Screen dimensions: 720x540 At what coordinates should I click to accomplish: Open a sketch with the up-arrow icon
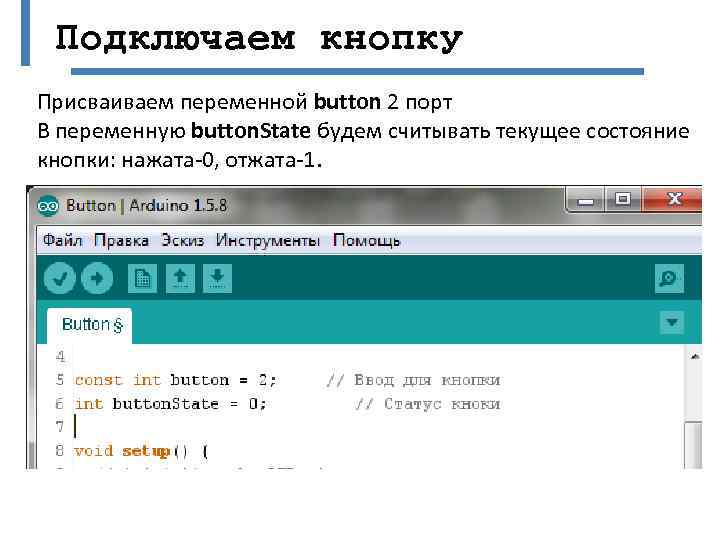pyautogui.click(x=180, y=278)
